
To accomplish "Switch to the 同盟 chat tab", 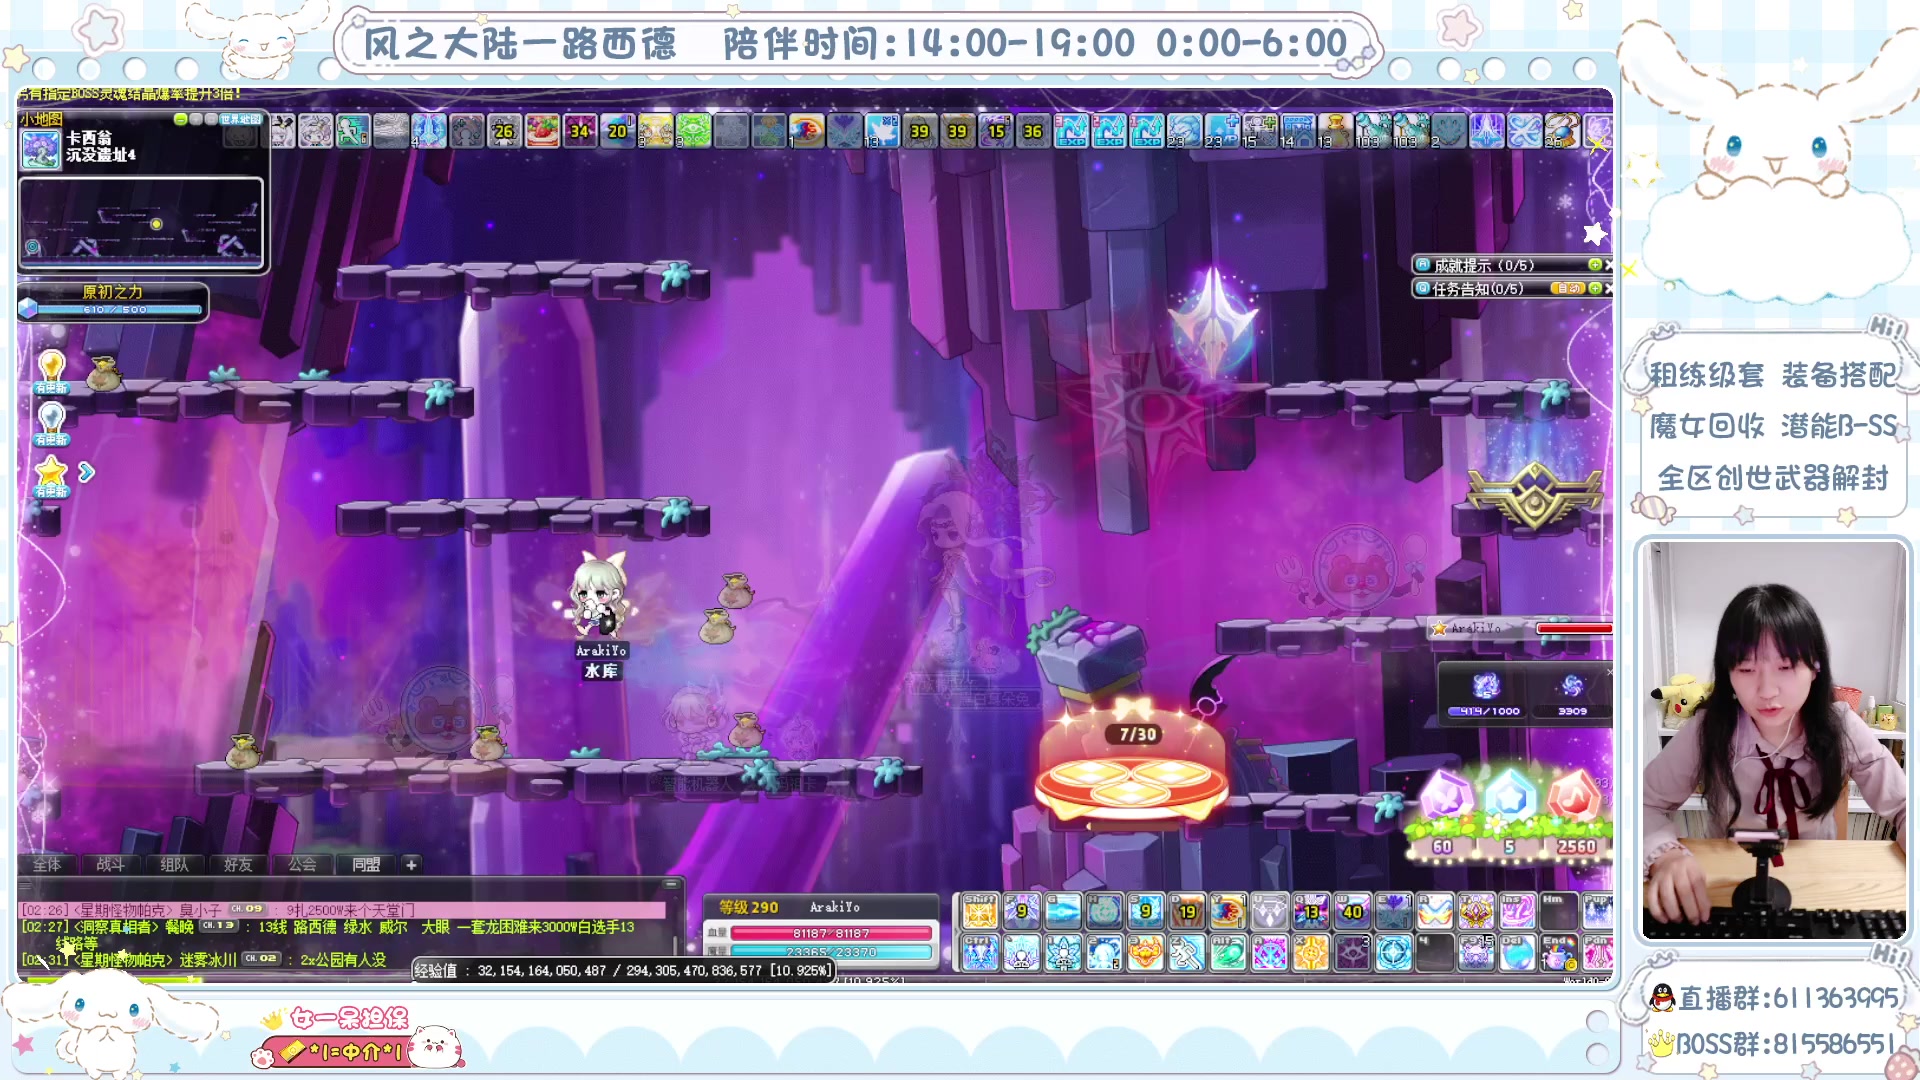I will pyautogui.click(x=366, y=864).
